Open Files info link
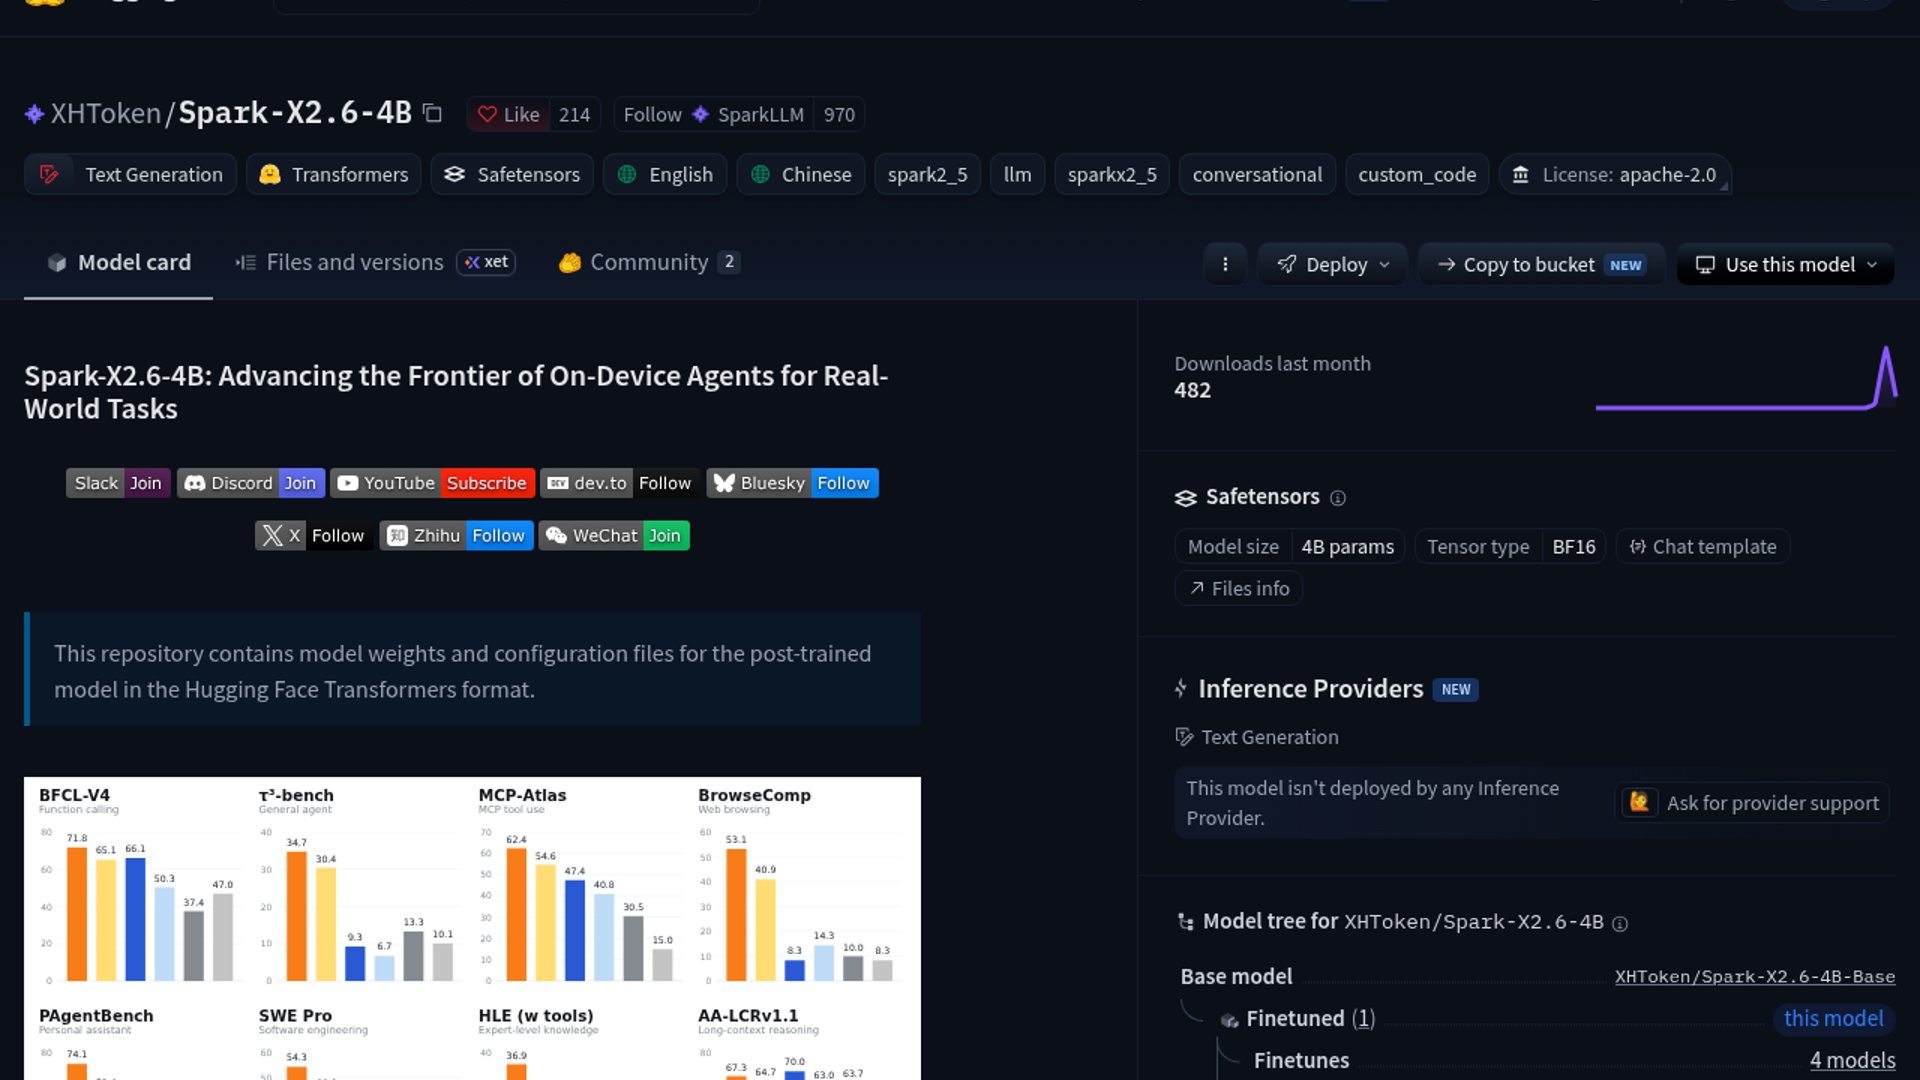This screenshot has width=1920, height=1080. (1238, 588)
